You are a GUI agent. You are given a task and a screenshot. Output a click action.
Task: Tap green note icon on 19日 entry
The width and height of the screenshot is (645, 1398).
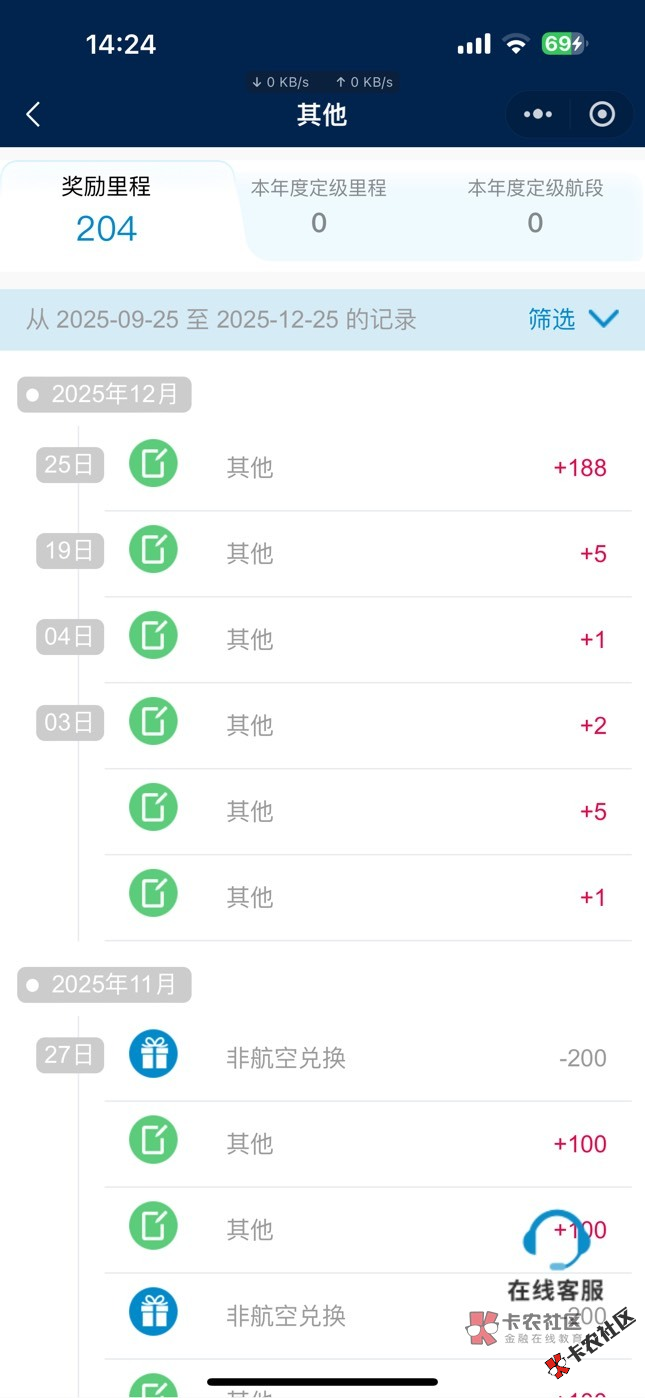[x=153, y=551]
